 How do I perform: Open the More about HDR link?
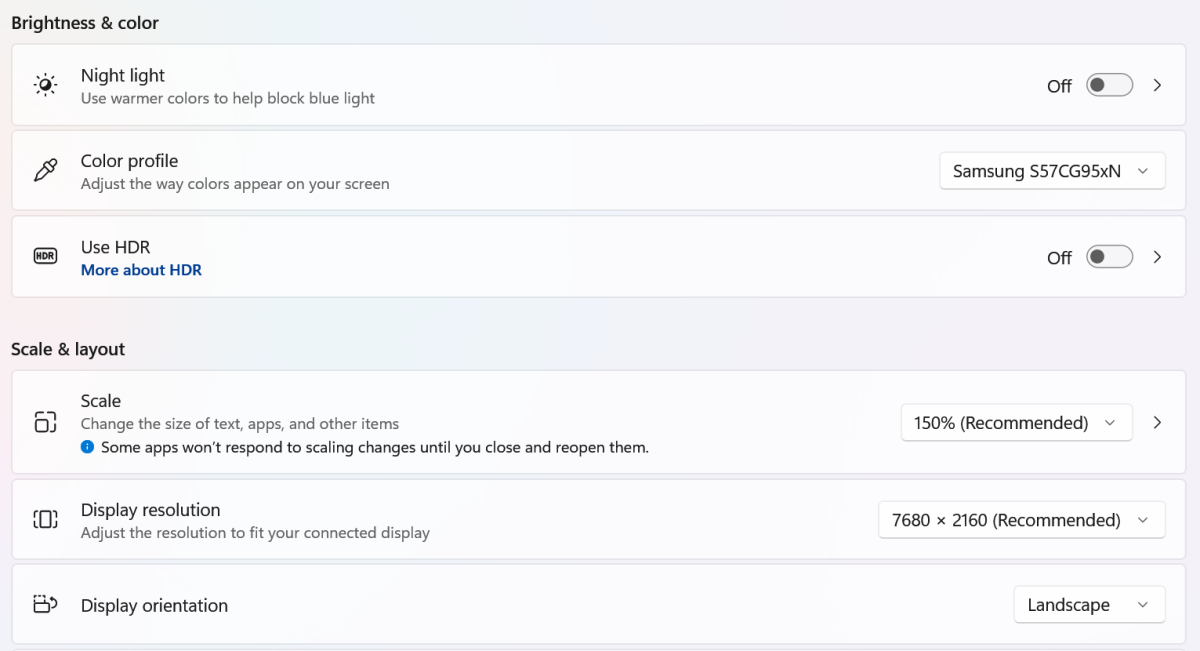(141, 270)
